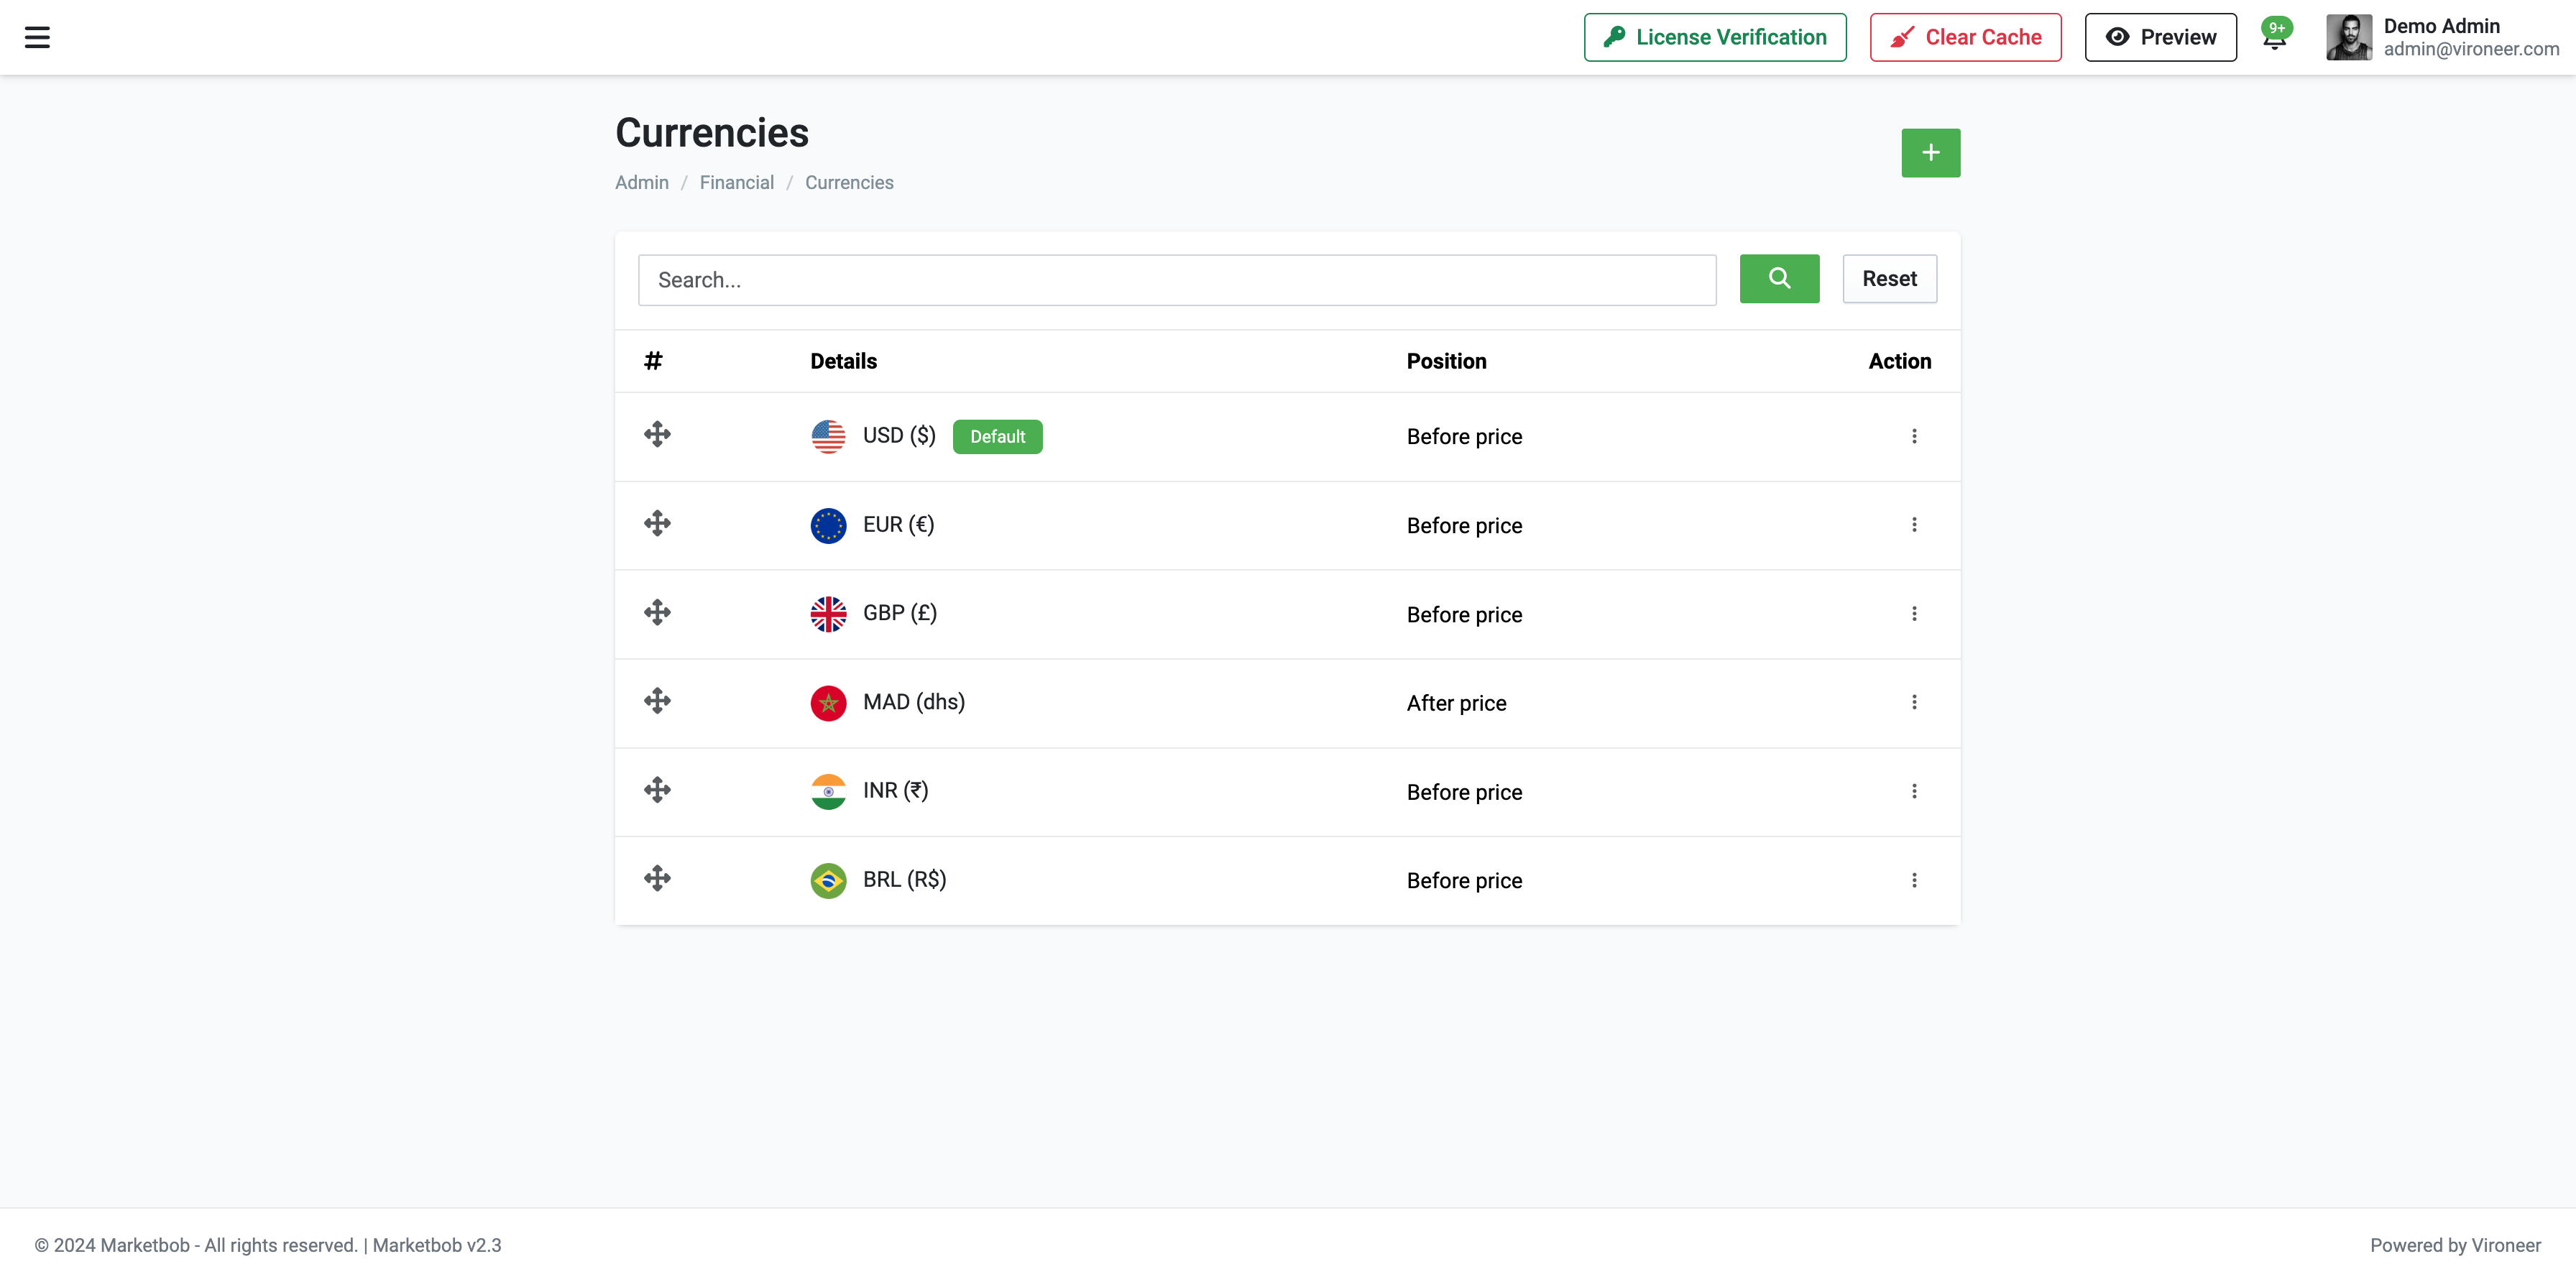Click the notifications bell icon

click(x=2274, y=40)
